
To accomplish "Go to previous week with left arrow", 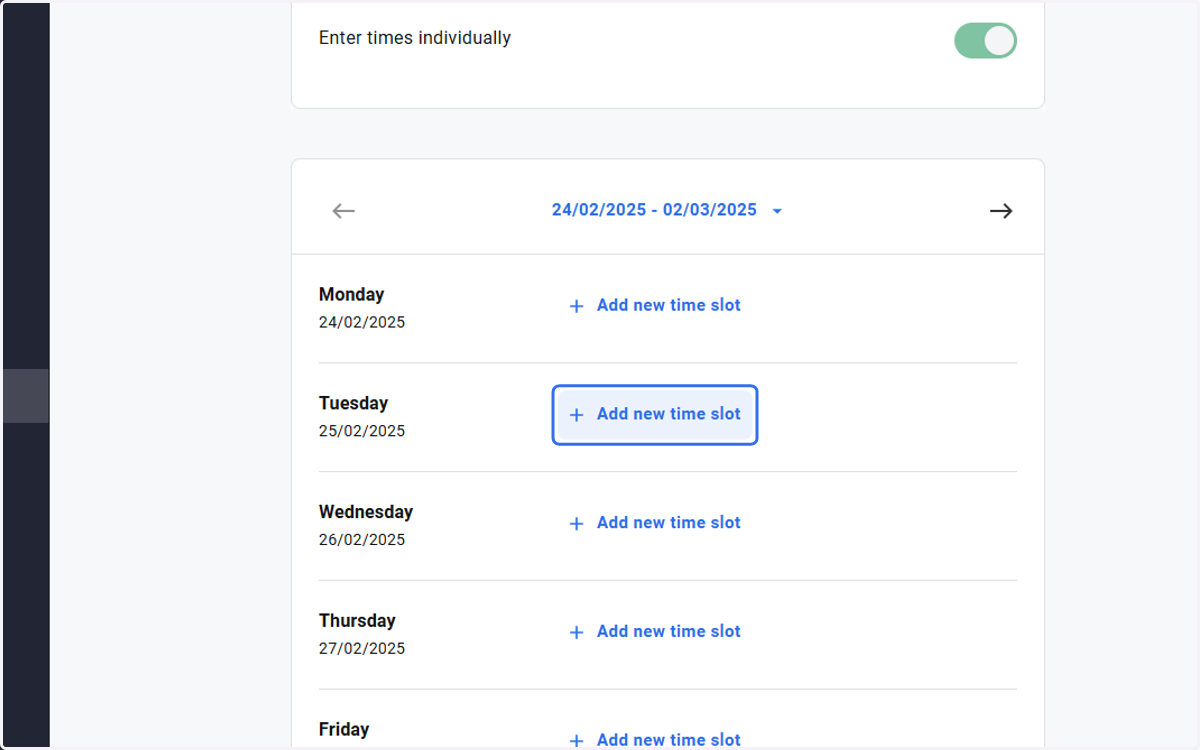I will point(344,211).
